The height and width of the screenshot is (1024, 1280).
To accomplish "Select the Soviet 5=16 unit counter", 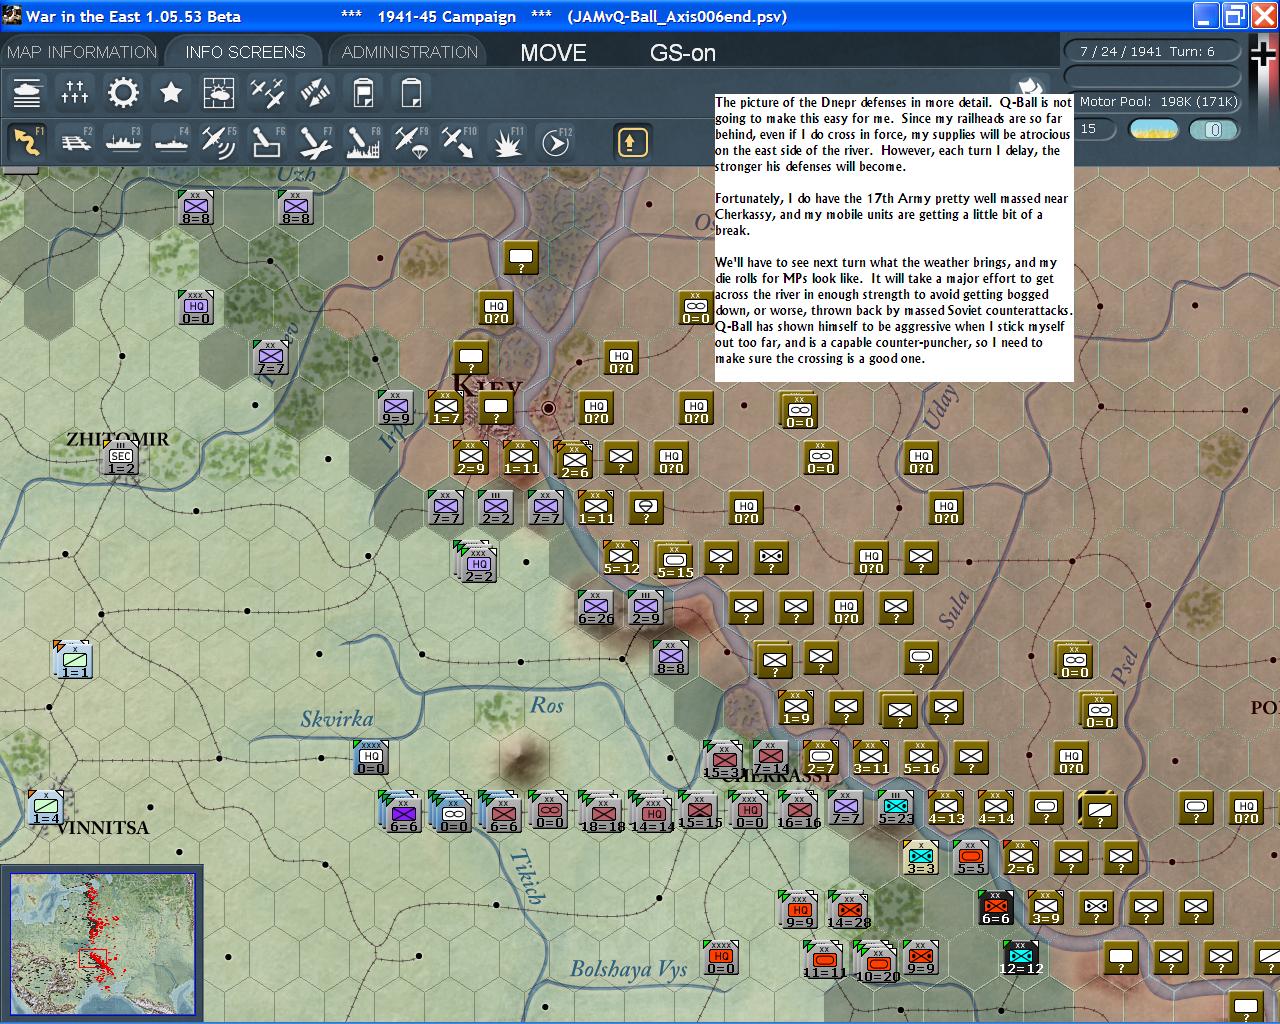I will 921,759.
